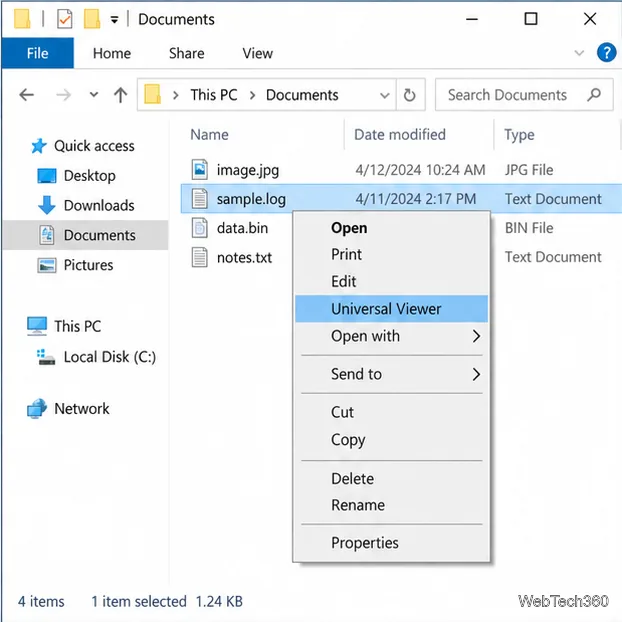Viewport: 622px width, 622px height.
Task: Click the image.jpg file icon
Action: (x=200, y=169)
